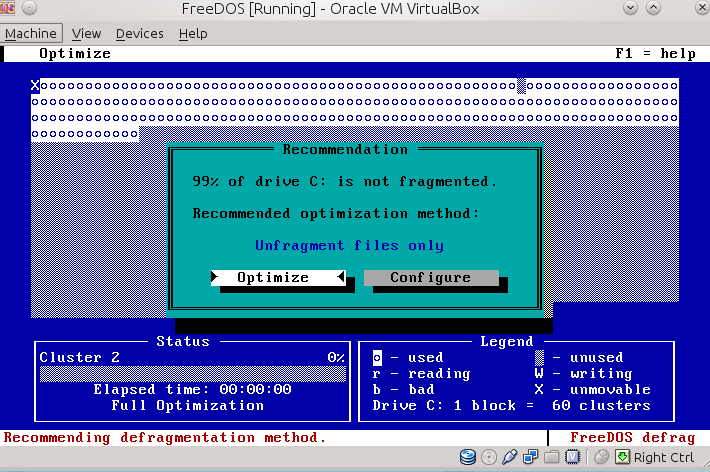Click the 'Drive C: 1 block = 60 clusters' text
The image size is (710, 472).
[512, 405]
